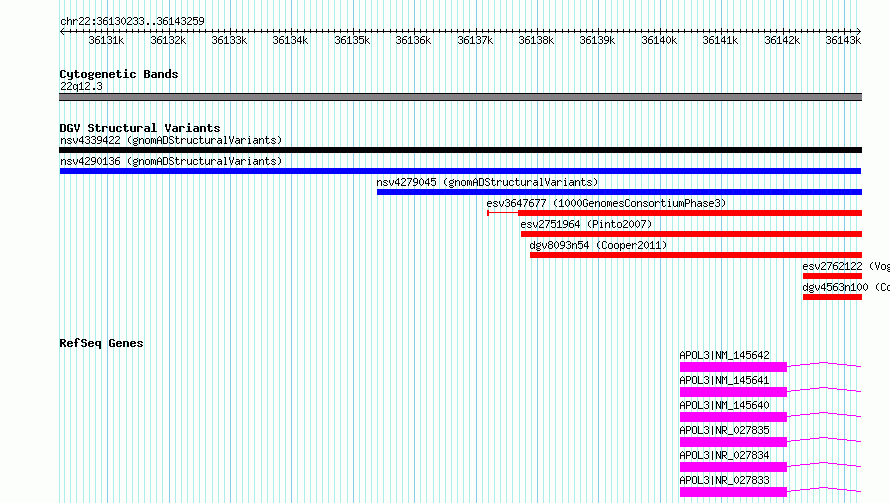Click the 36143k ruler tick label
The width and height of the screenshot is (890, 503).
click(843, 40)
